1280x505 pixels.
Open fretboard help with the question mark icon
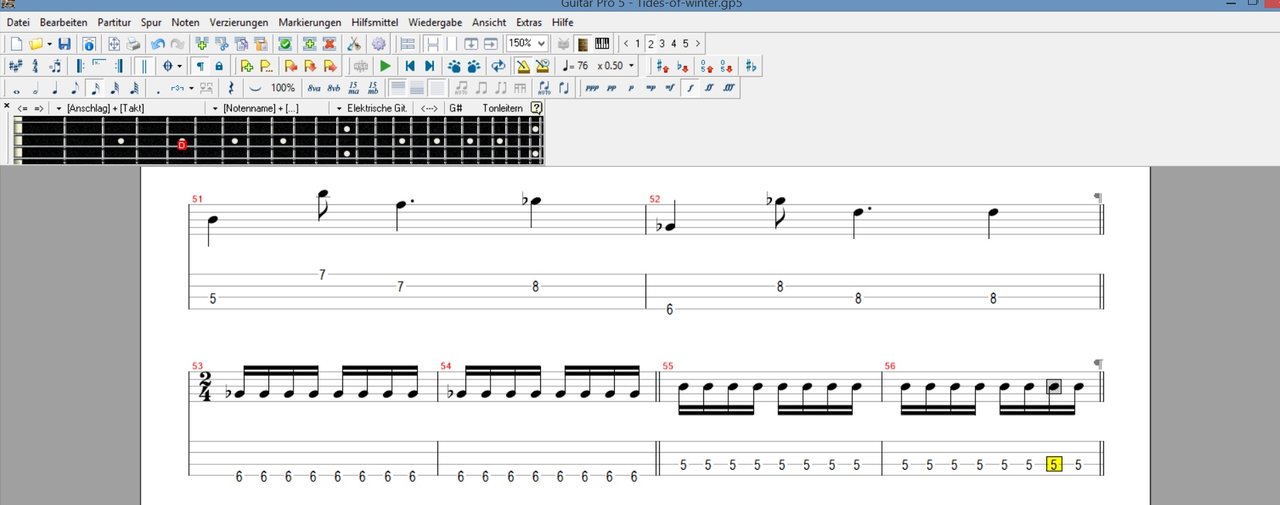tap(536, 108)
